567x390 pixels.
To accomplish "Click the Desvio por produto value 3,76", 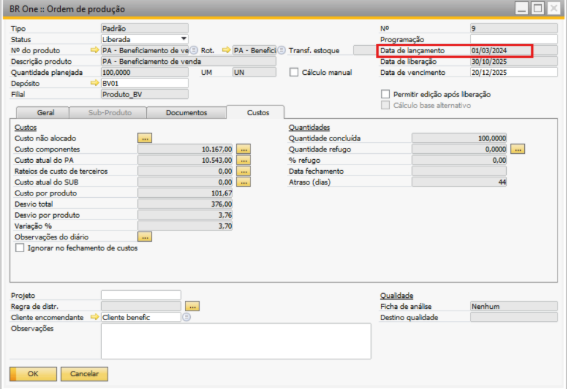I will click(185, 215).
